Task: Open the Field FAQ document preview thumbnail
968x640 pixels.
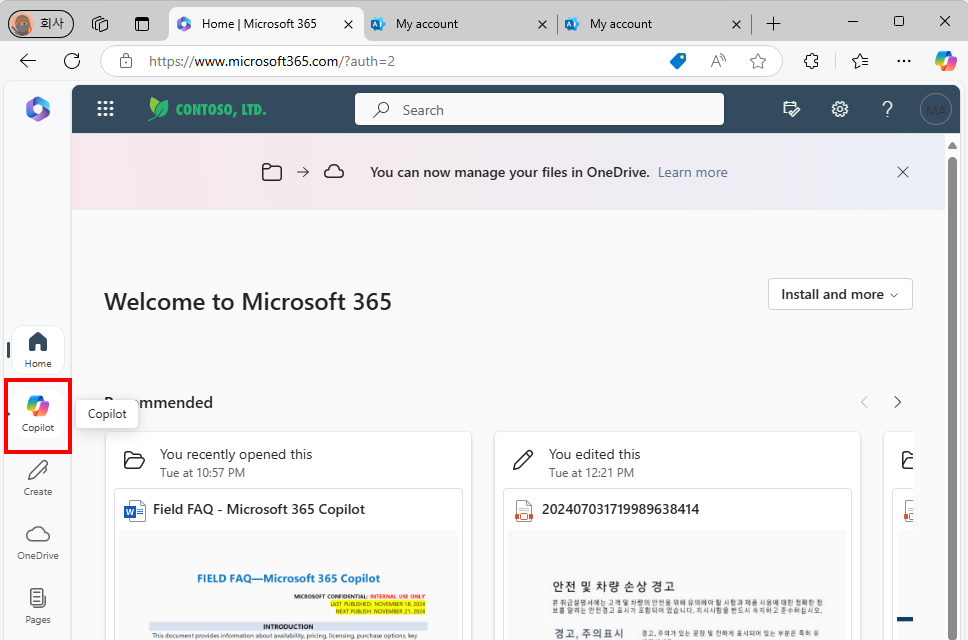Action: pos(288,585)
